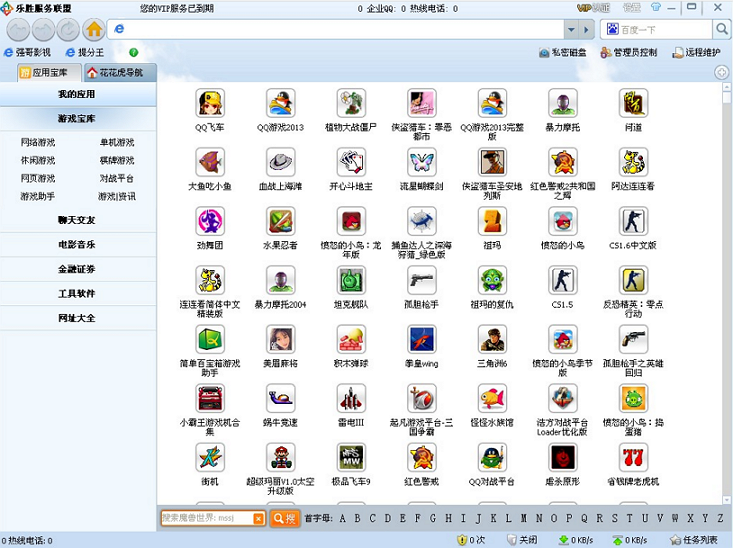Launch the 祖玛 game
Screen dimensions: 733x548
(492, 221)
